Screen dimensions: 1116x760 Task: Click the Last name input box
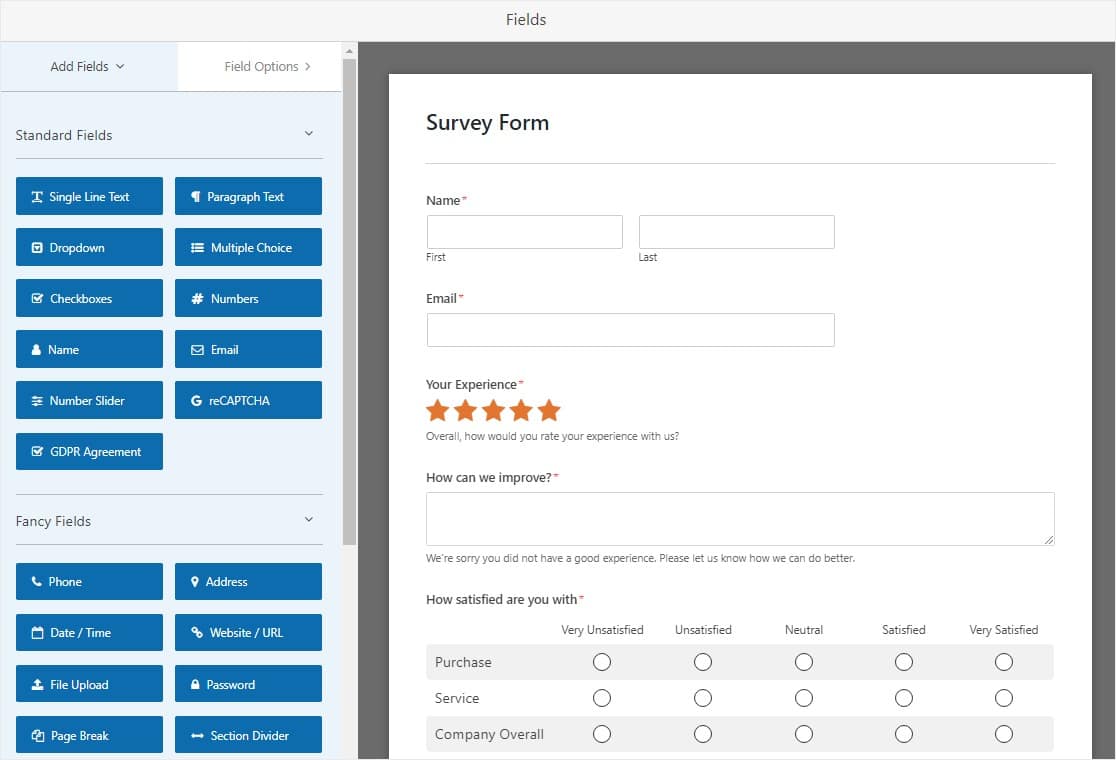[737, 232]
